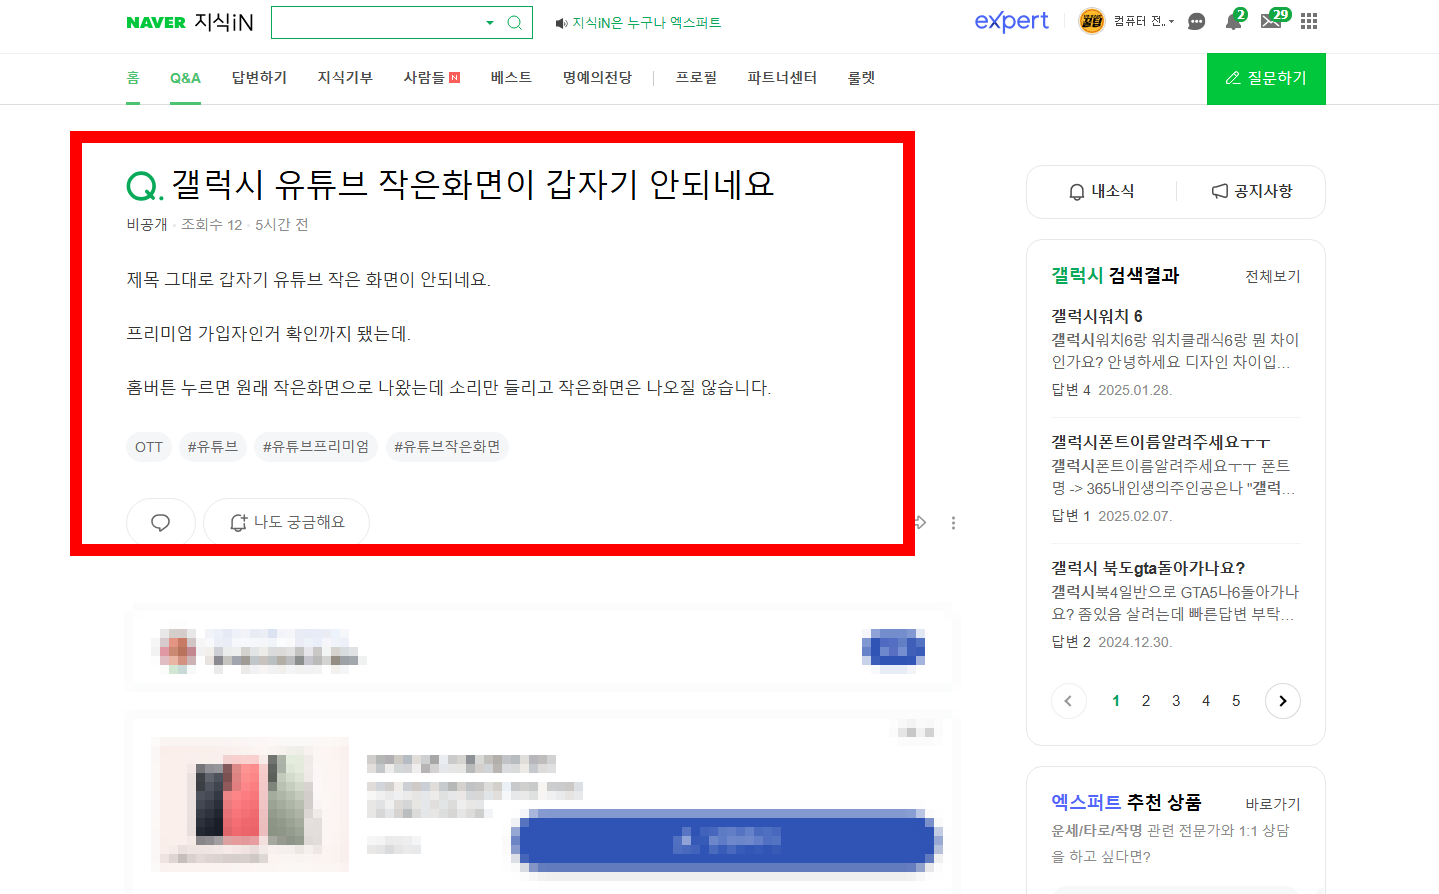Open the '갤럭시 북도gta돌아가나요?' result
This screenshot has width=1439, height=894.
click(1148, 568)
